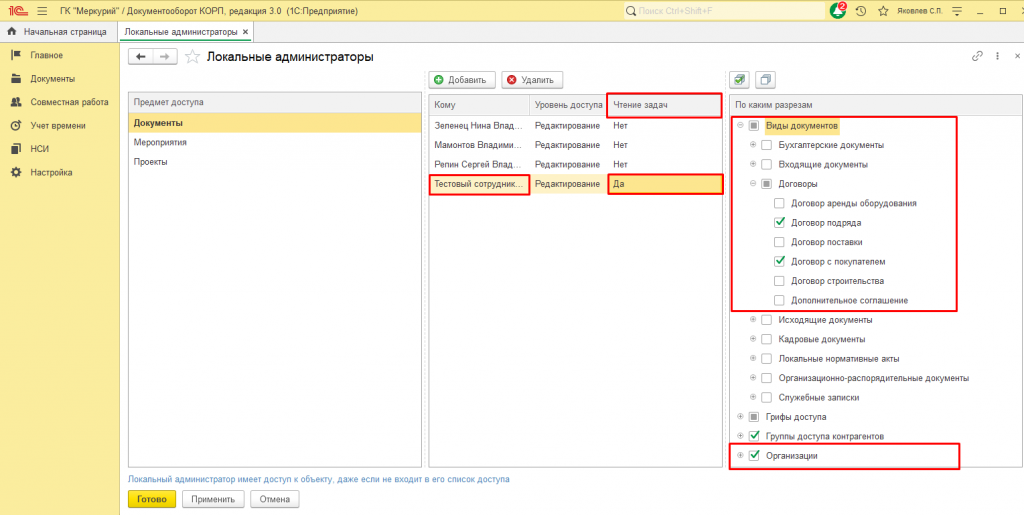Select Мероприятия in Предмет доступа list

tap(274, 142)
